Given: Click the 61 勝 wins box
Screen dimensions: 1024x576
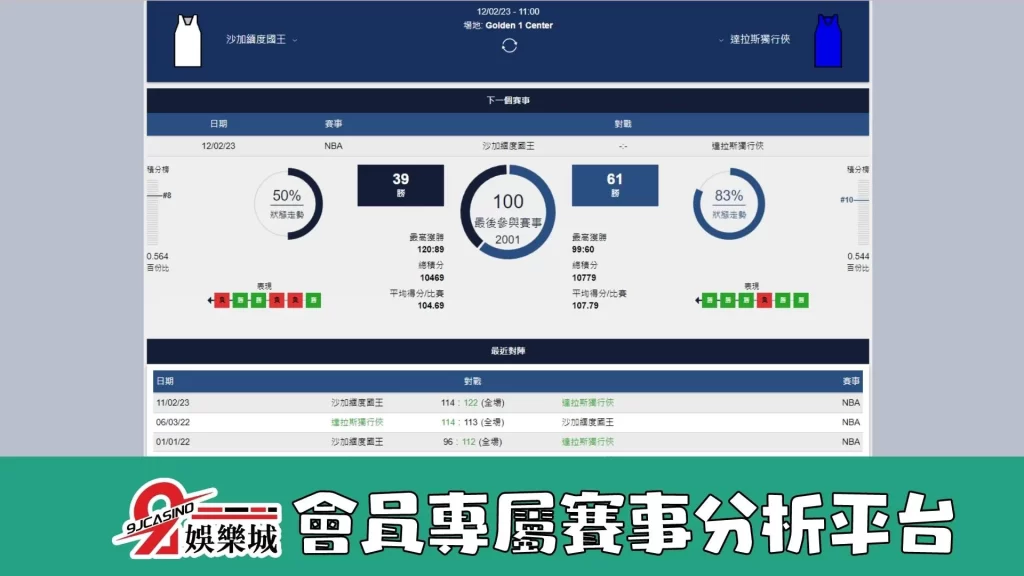Looking at the screenshot, I should (614, 186).
